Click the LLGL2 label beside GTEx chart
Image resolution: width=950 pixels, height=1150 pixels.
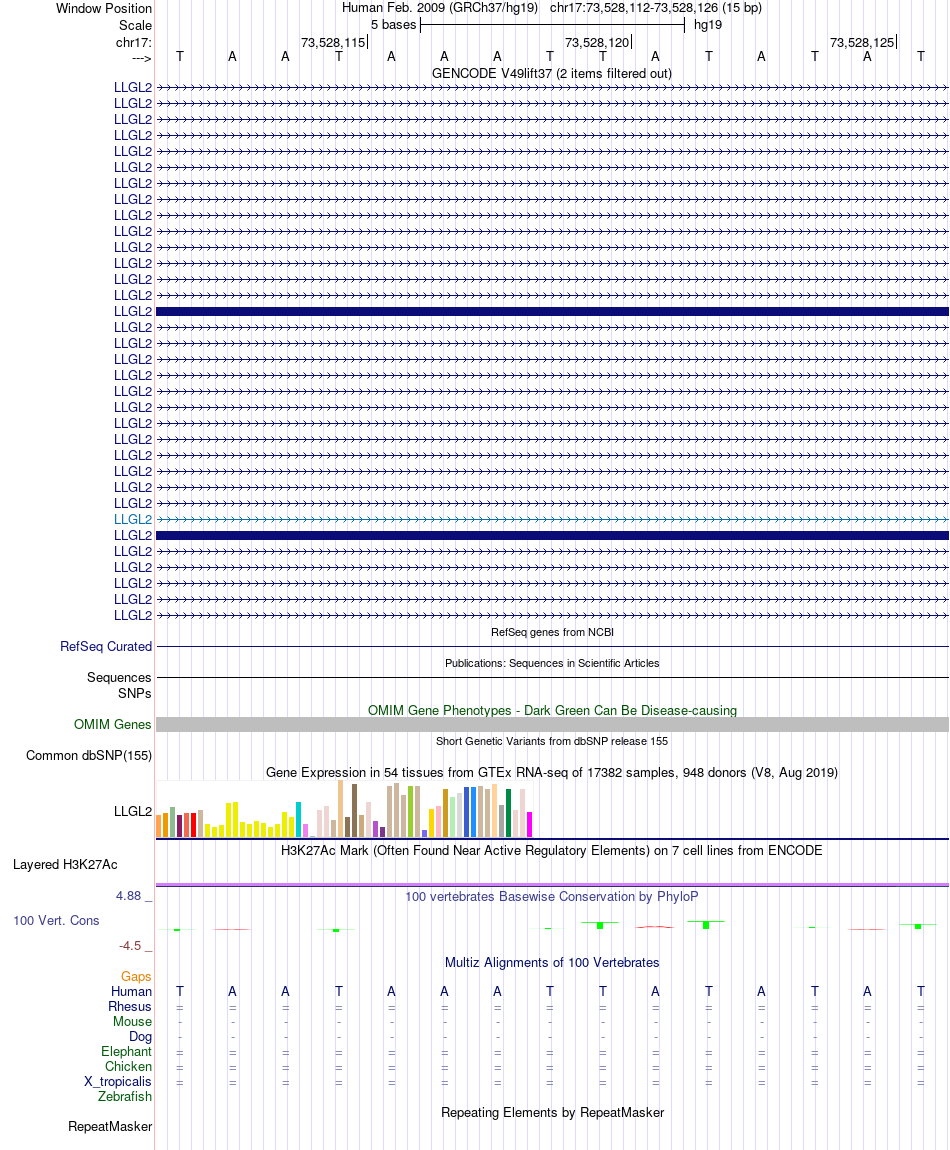click(x=133, y=811)
